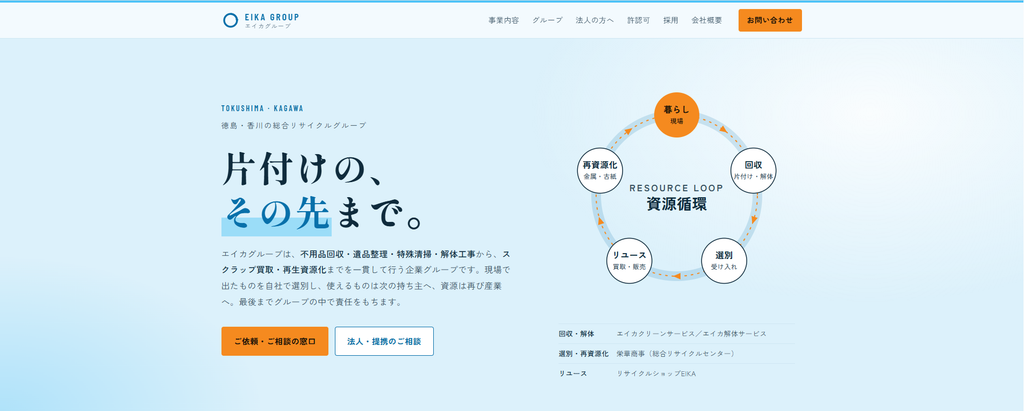Select the orange 暮らし 現場 circle node
Viewport: 1024px width, 411px height.
tap(677, 114)
